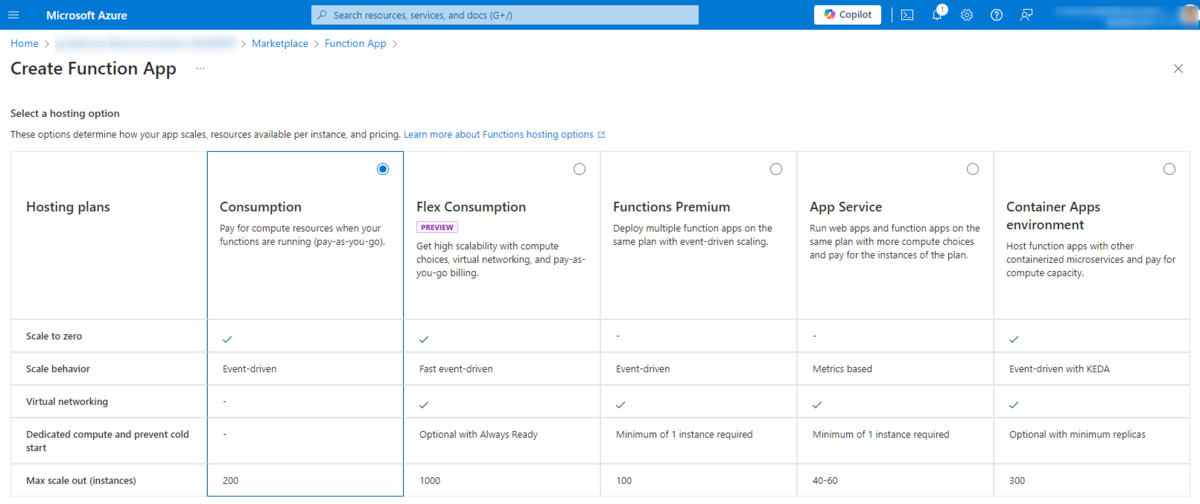Open portal settings gear
This screenshot has height=504, width=1200.
pyautogui.click(x=967, y=15)
